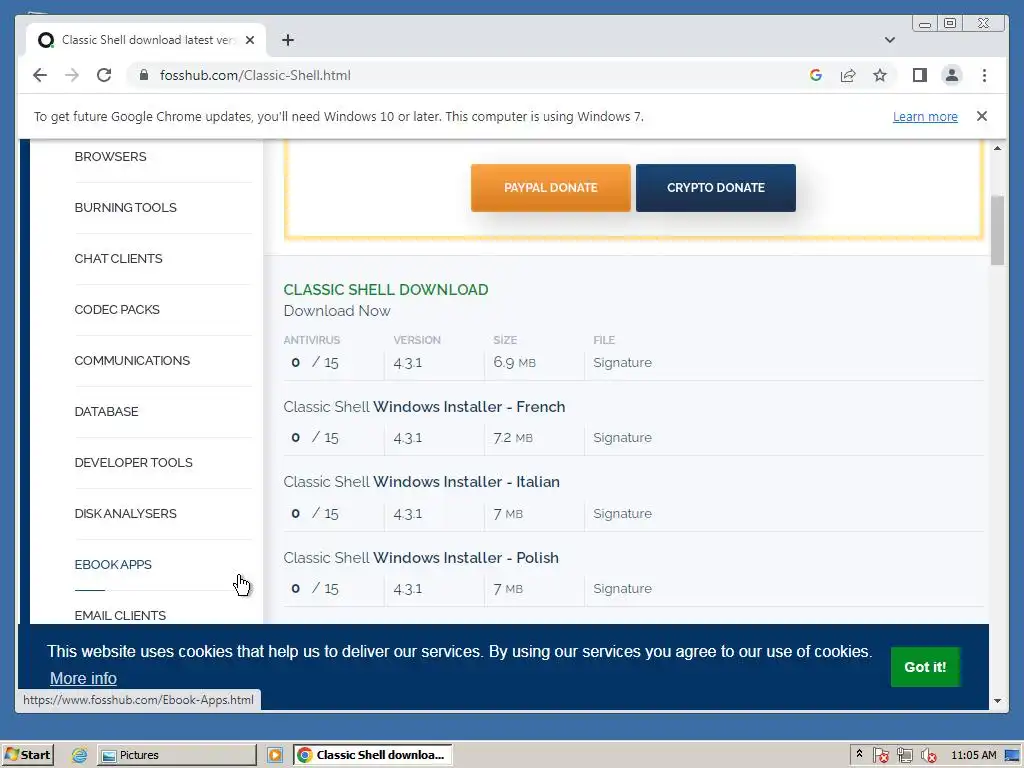Go back to the previous page

pos(40,75)
